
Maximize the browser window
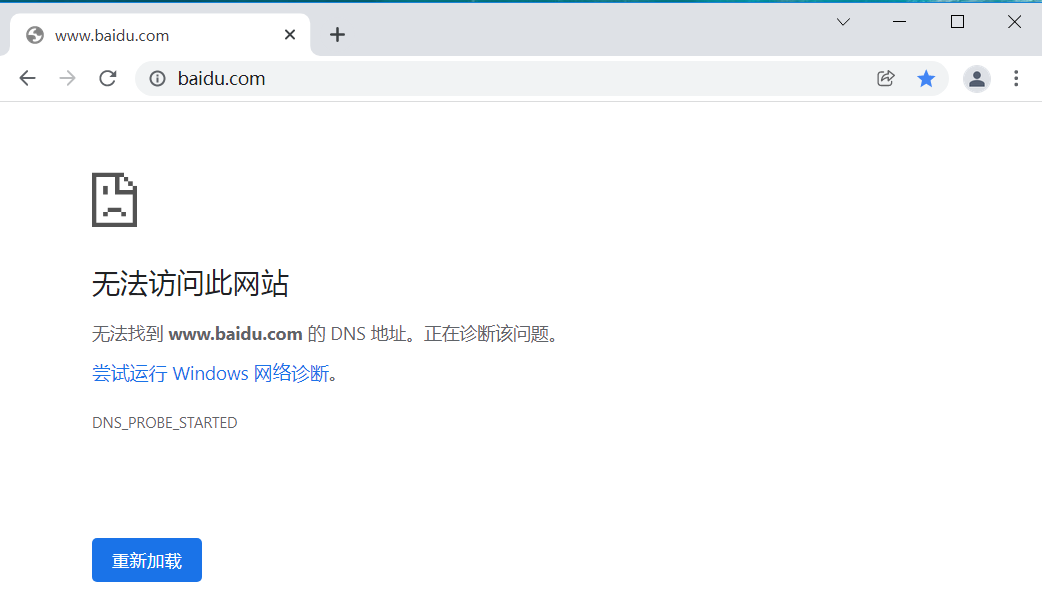(957, 22)
